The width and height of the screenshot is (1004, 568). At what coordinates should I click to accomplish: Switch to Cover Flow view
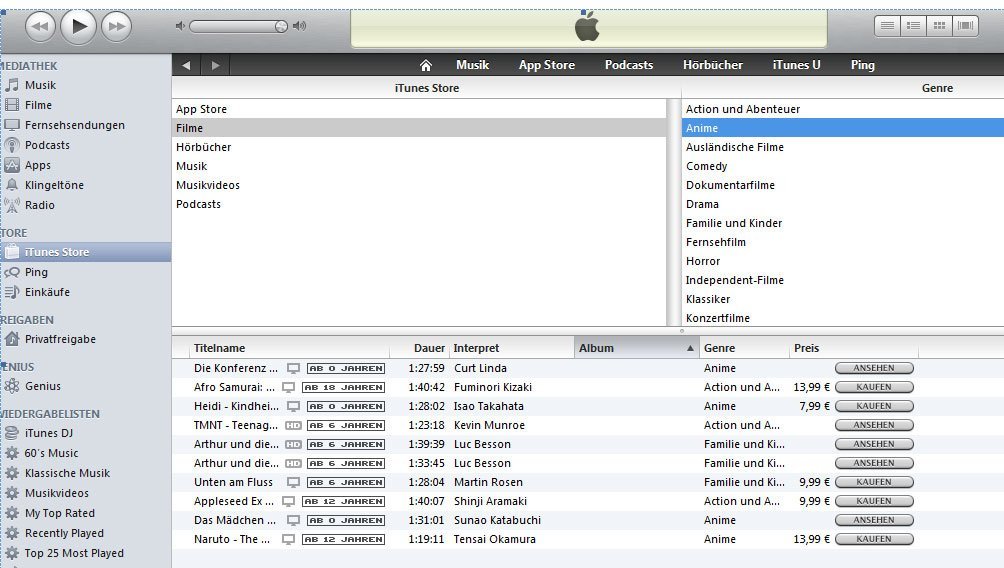[965, 26]
